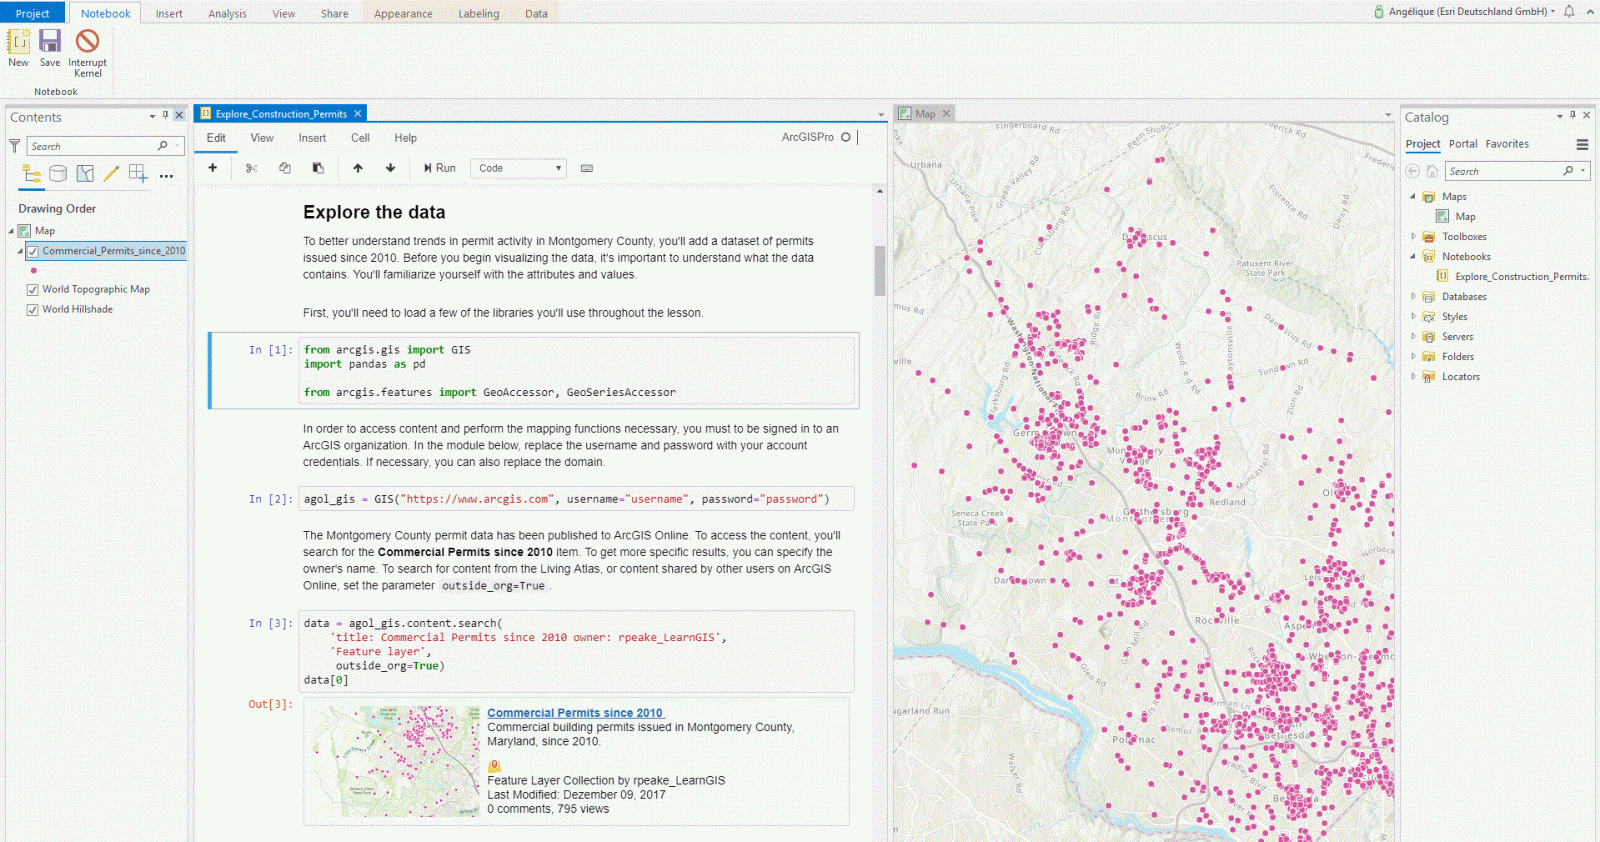Collapse Commercial_Permits_since_2010 layer legend
Image resolution: width=1600 pixels, height=842 pixels.
click(x=21, y=251)
